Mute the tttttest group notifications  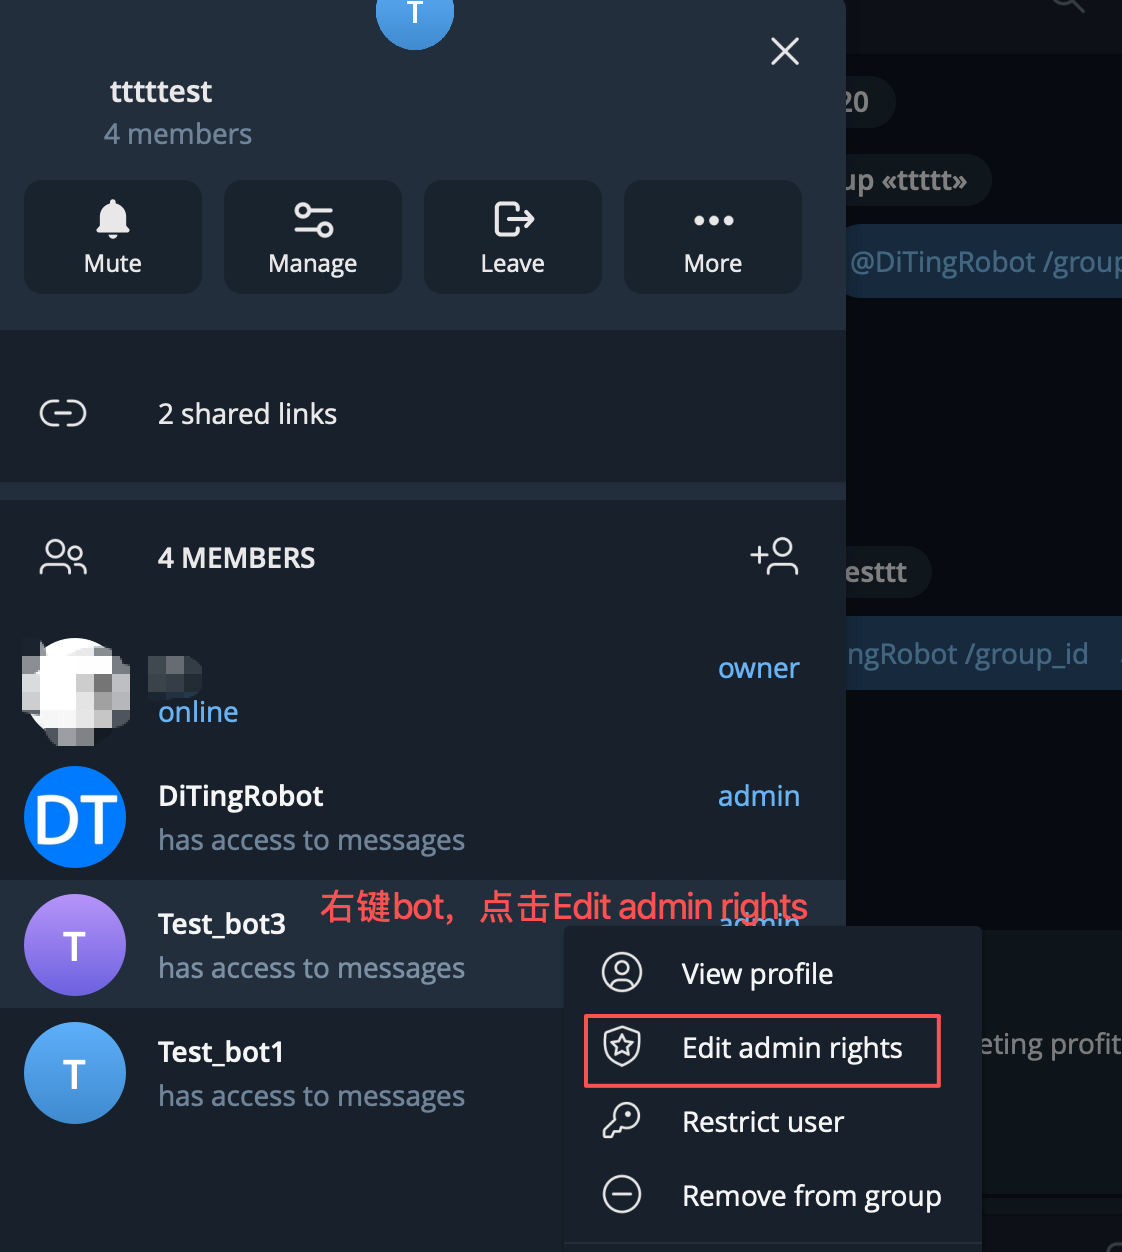click(113, 237)
